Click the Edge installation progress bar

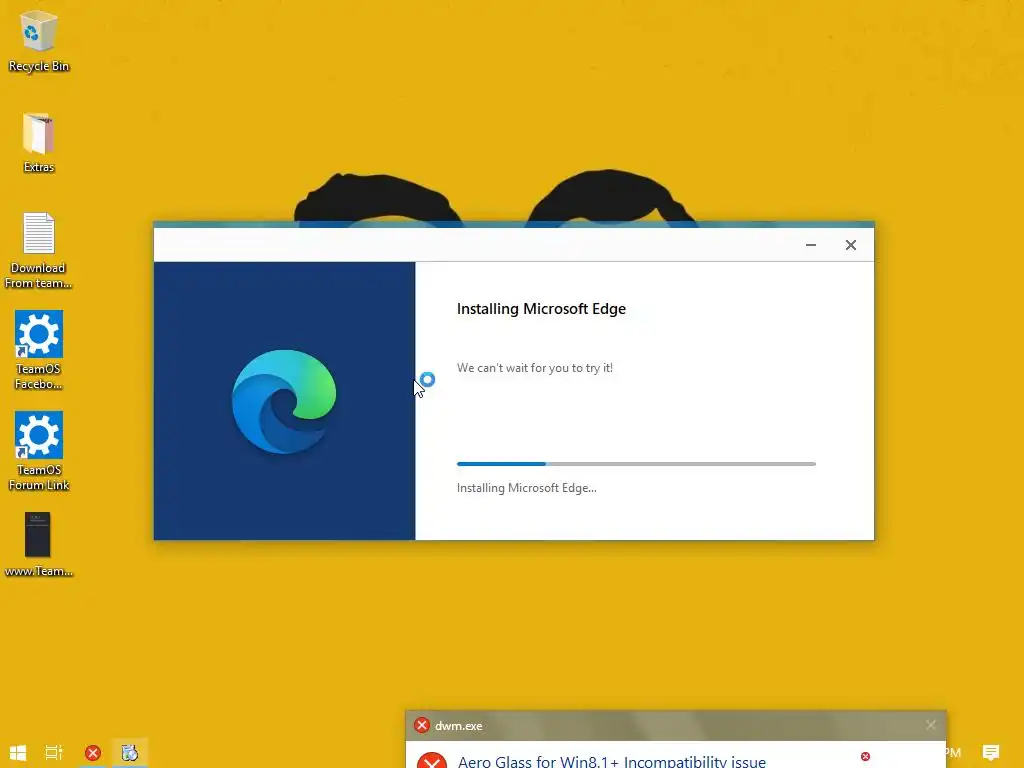point(636,464)
